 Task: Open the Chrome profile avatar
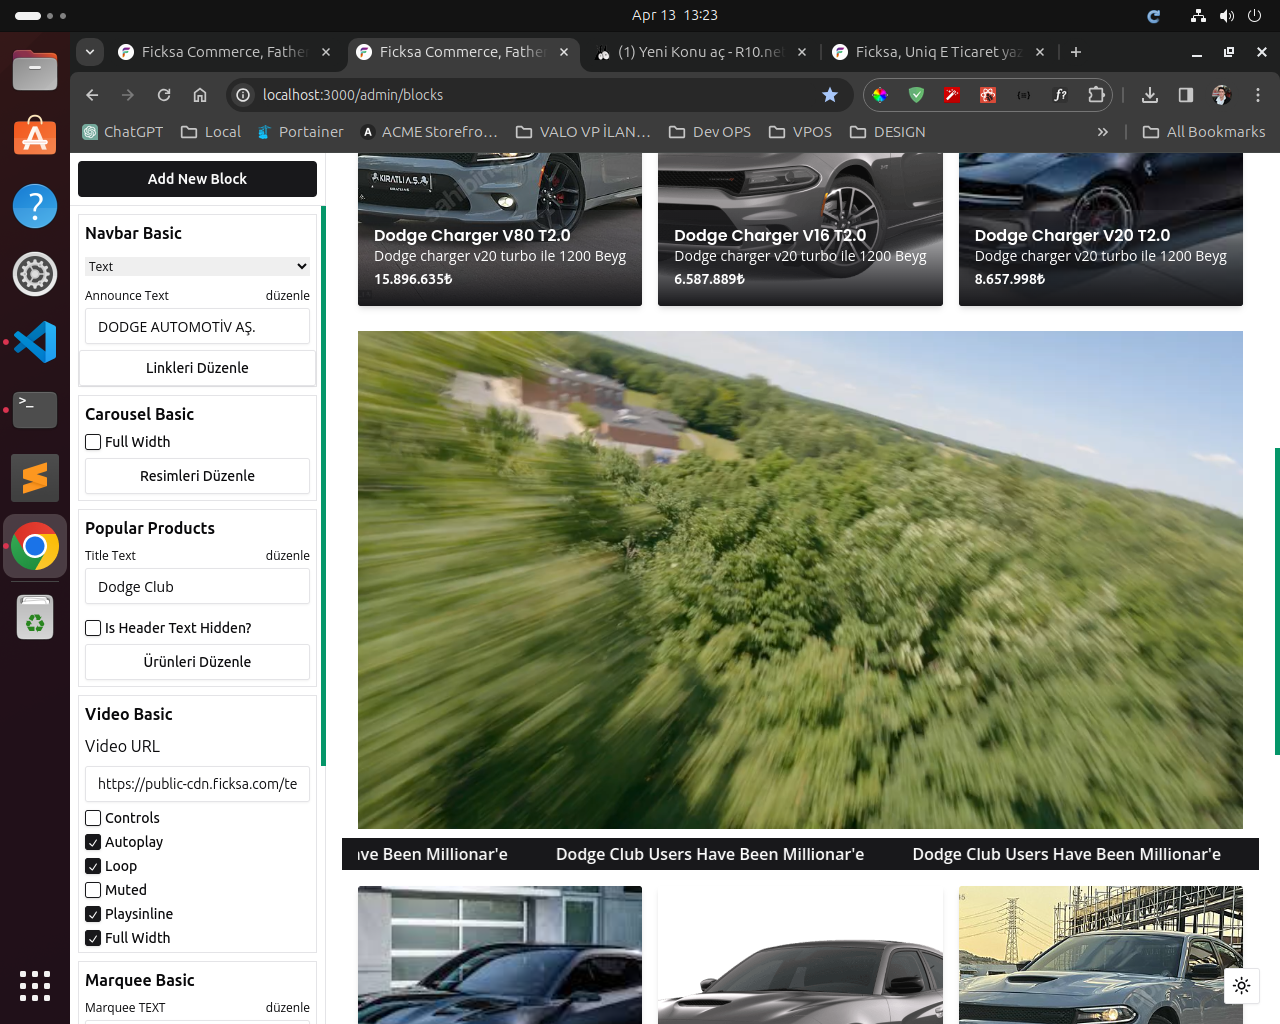coord(1221,95)
